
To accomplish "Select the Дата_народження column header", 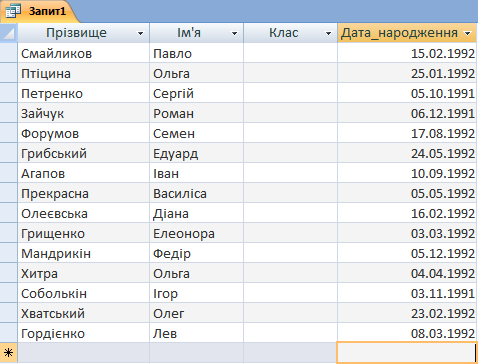I will pyautogui.click(x=407, y=33).
